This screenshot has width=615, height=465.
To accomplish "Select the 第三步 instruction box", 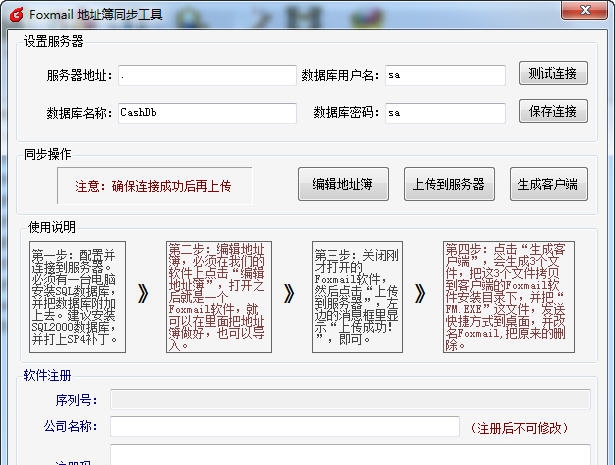I will tap(357, 297).
